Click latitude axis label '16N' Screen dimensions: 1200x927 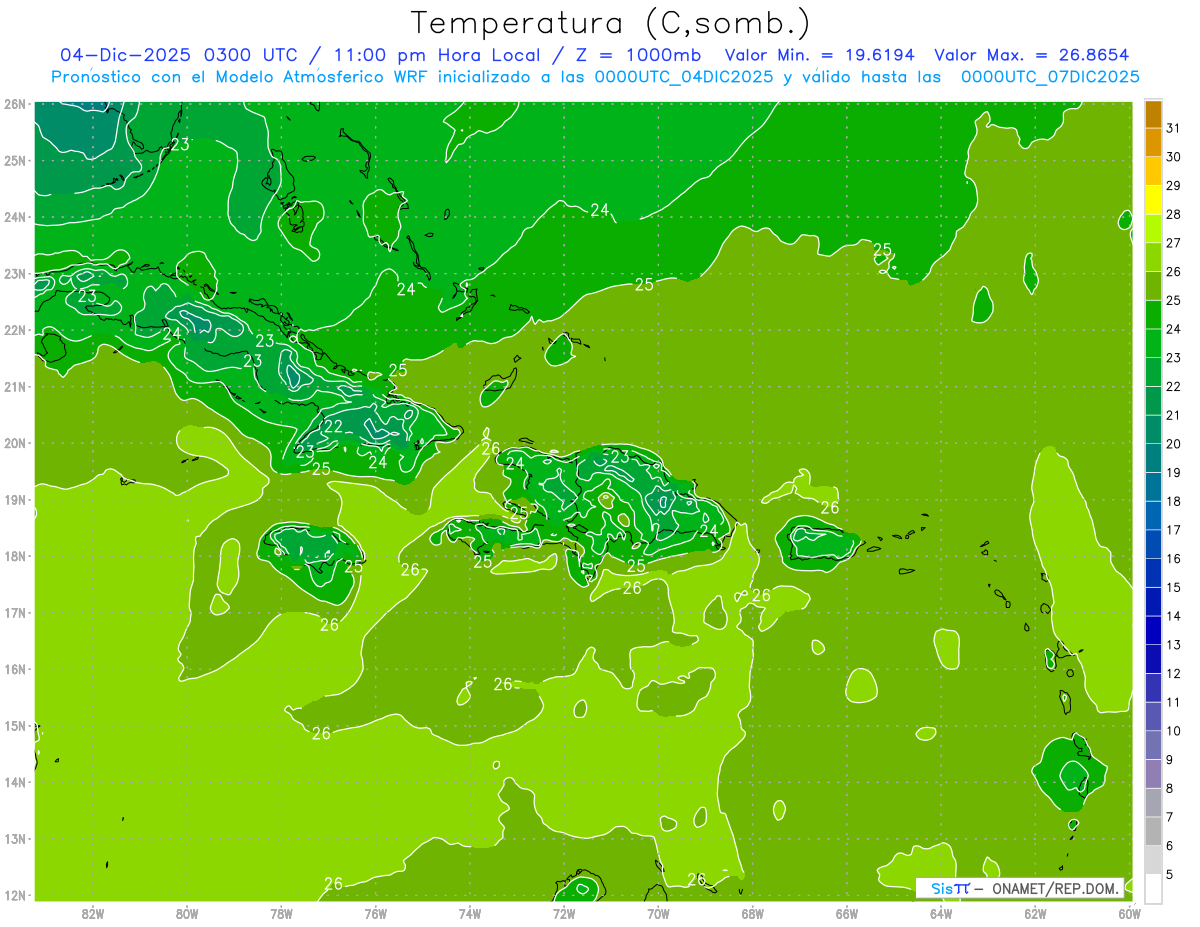15,669
